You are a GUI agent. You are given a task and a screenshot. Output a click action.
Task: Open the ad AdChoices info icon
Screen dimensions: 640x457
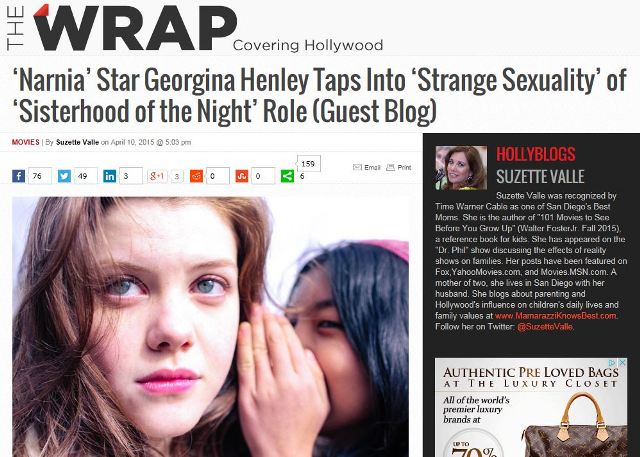[x=612, y=362]
